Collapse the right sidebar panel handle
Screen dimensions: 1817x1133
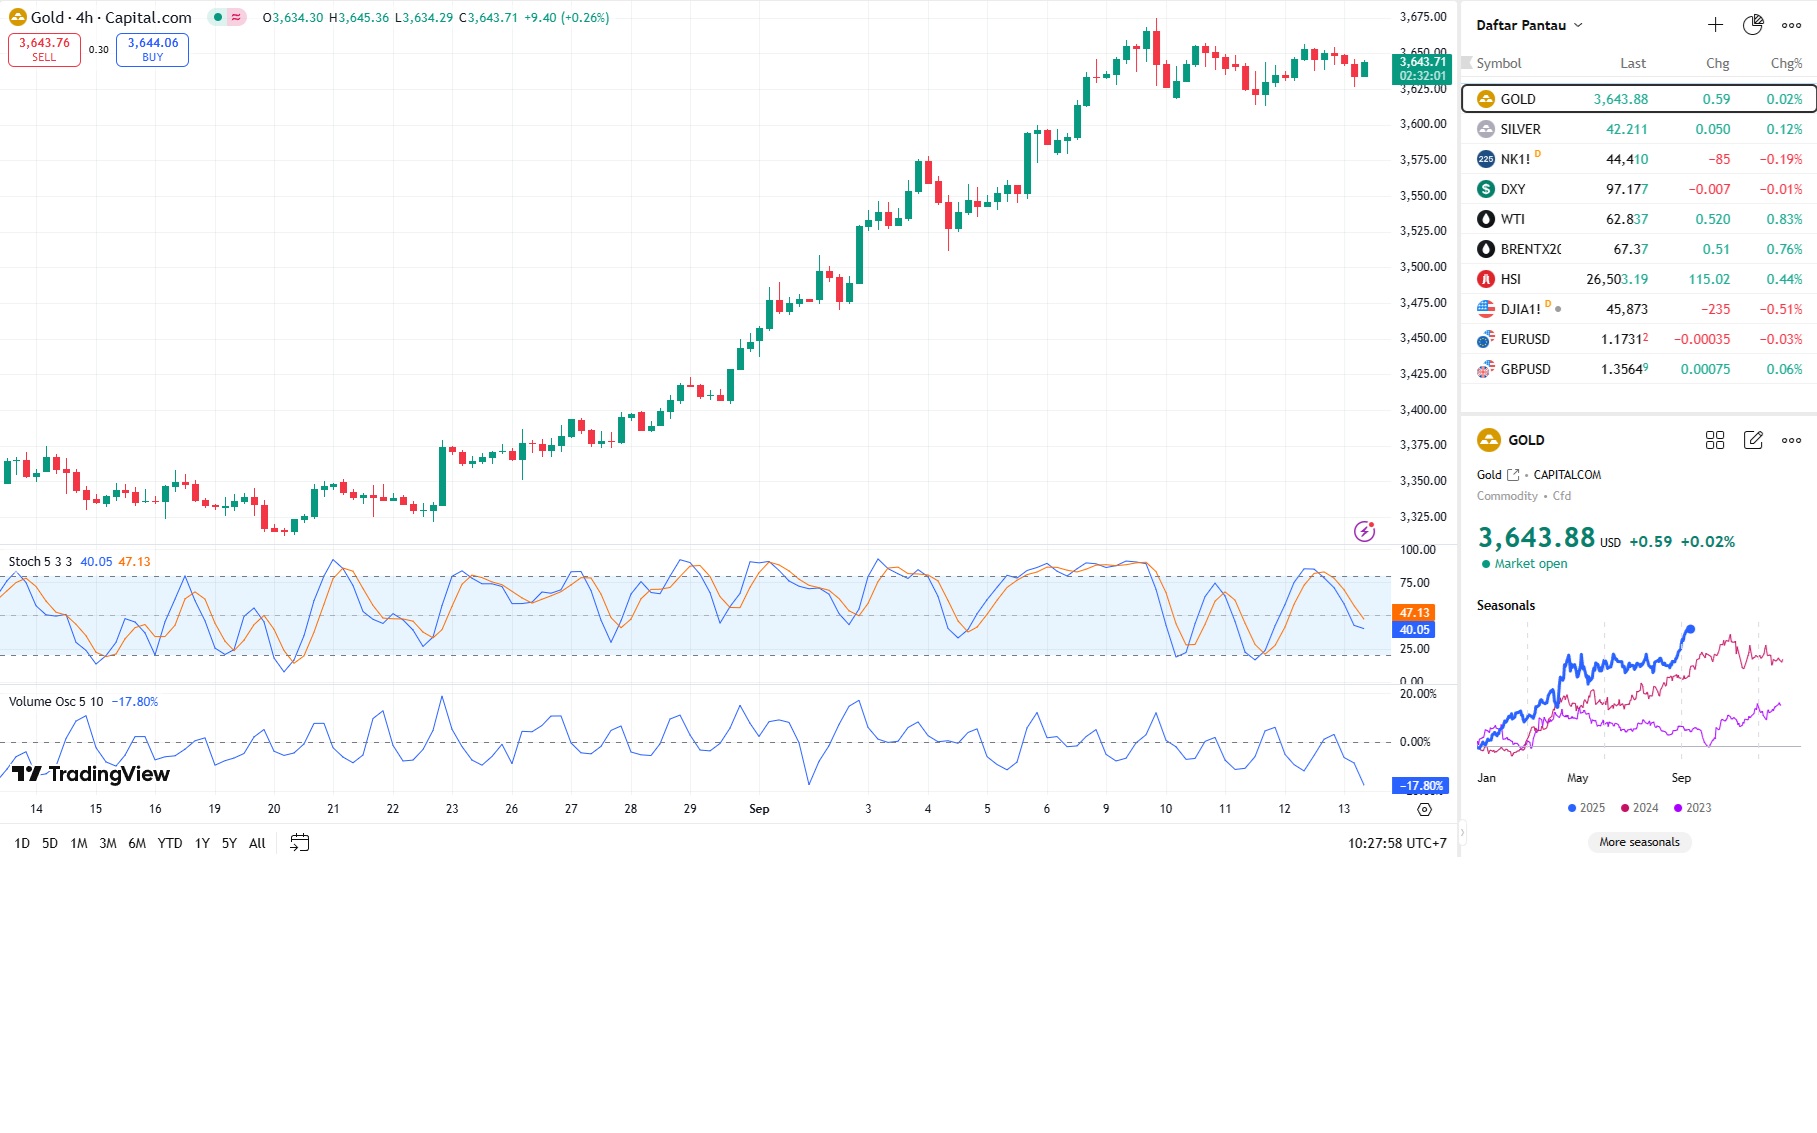pyautogui.click(x=1462, y=831)
